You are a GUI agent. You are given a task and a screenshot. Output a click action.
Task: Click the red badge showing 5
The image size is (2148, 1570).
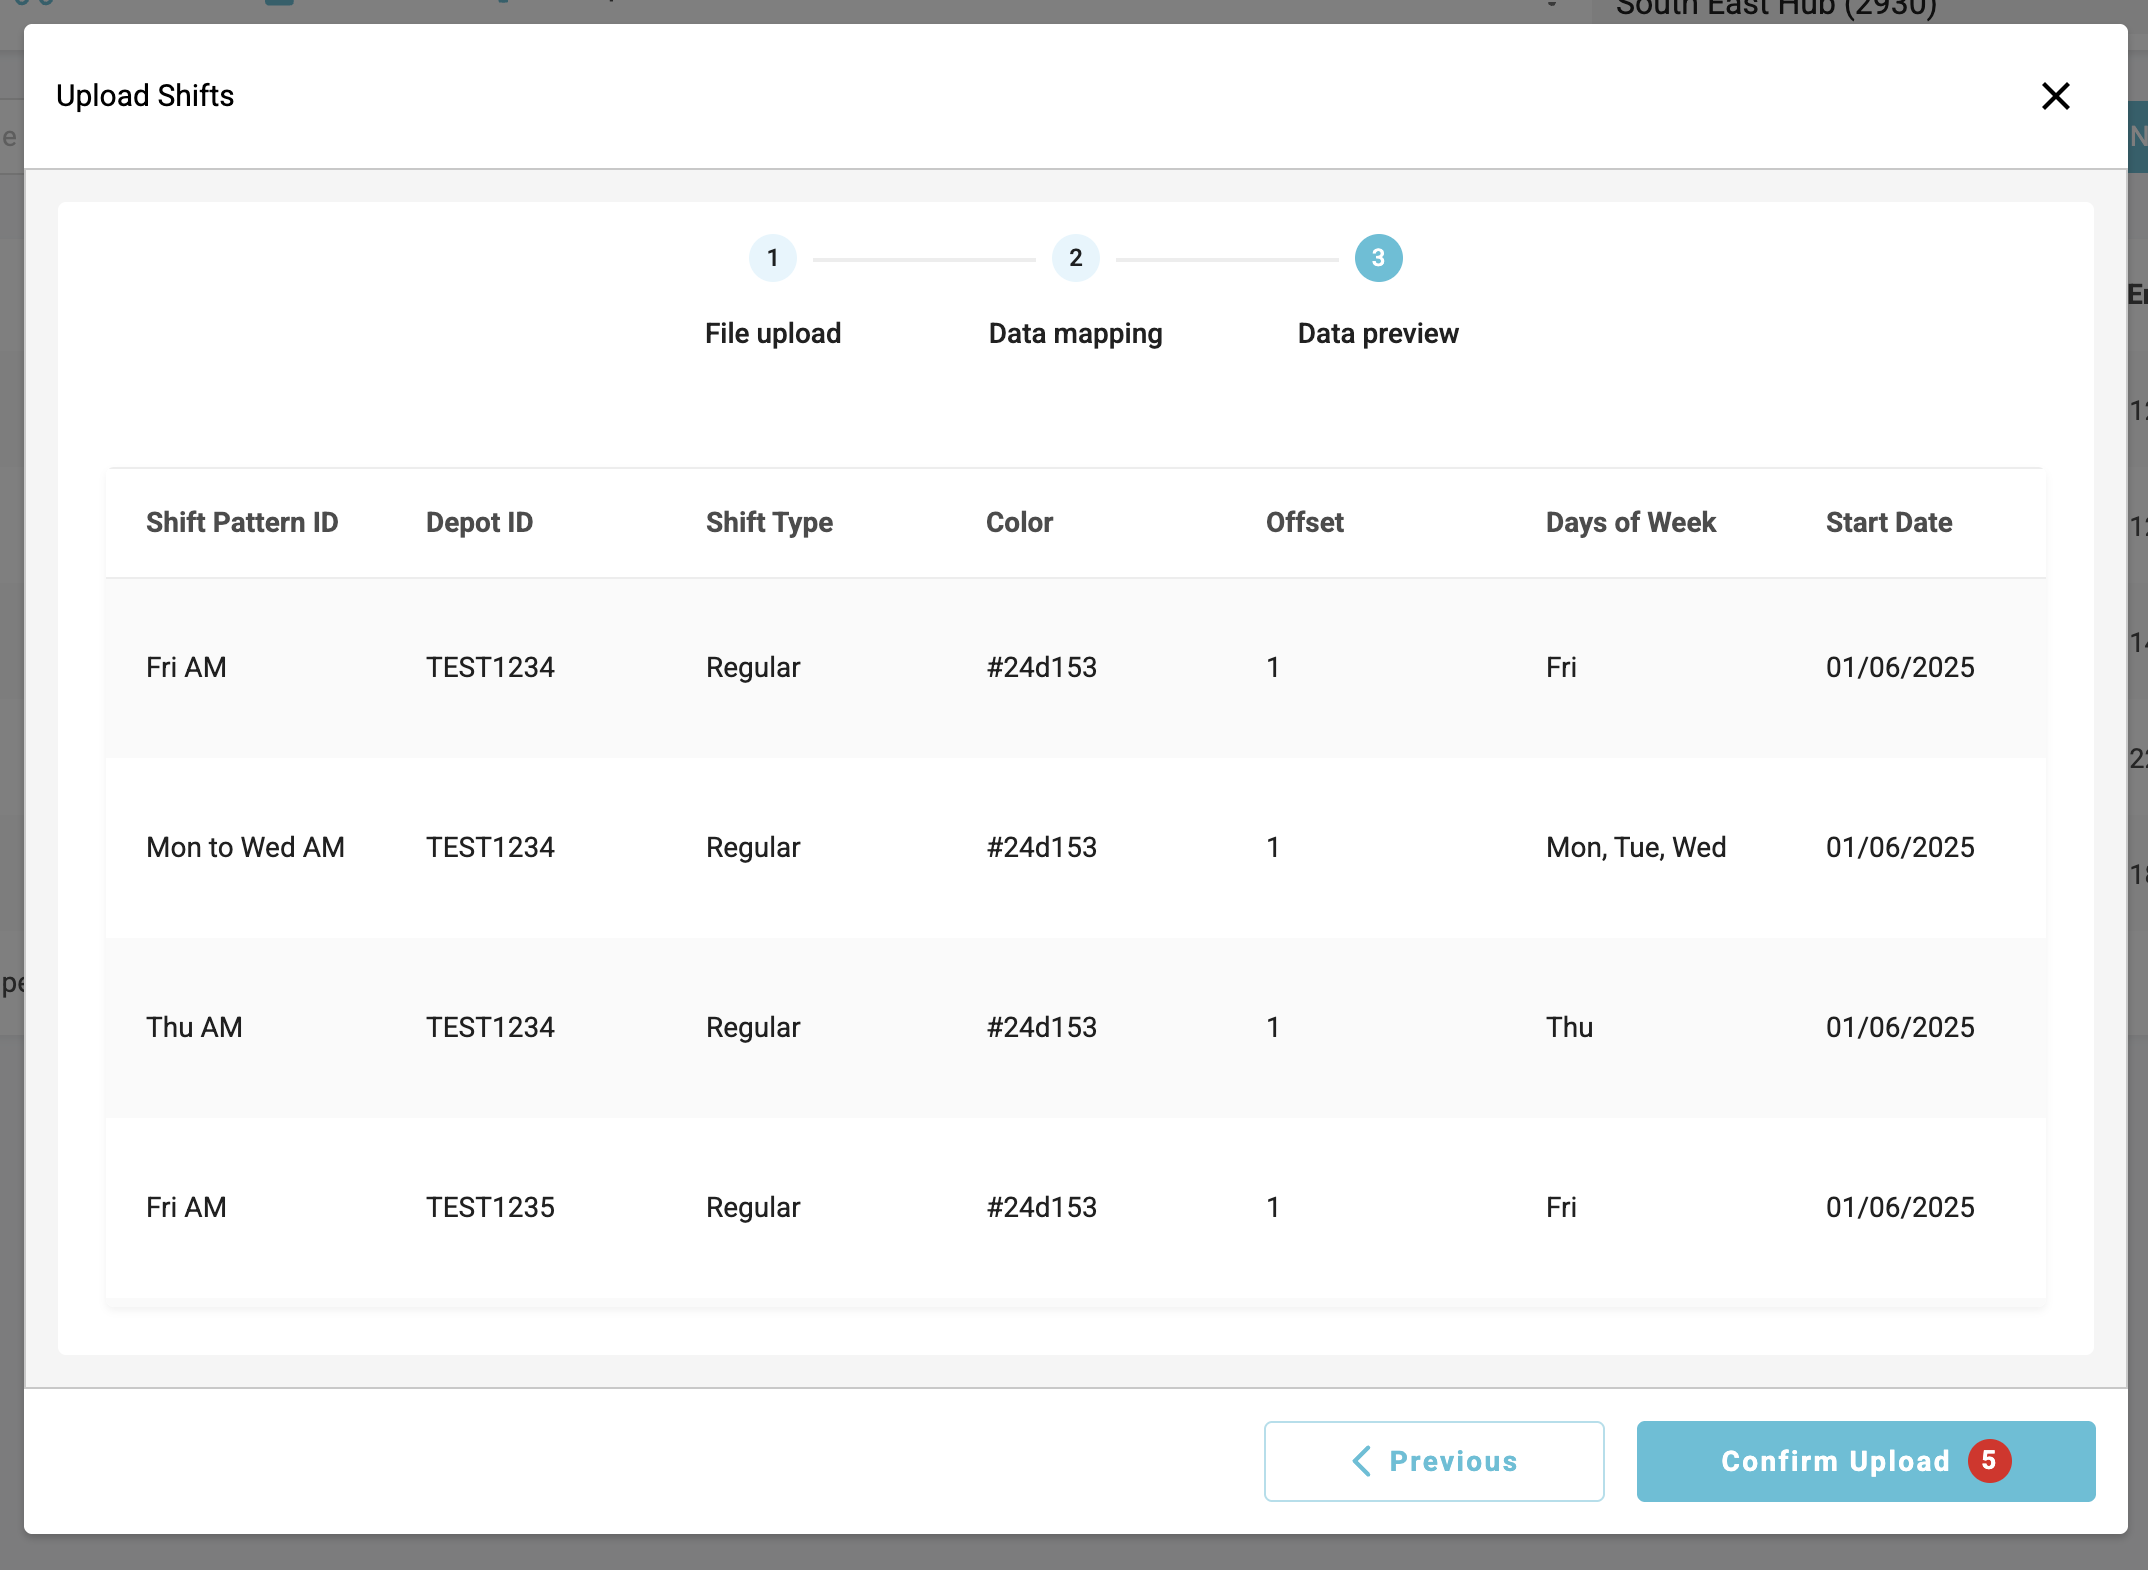tap(1989, 1461)
